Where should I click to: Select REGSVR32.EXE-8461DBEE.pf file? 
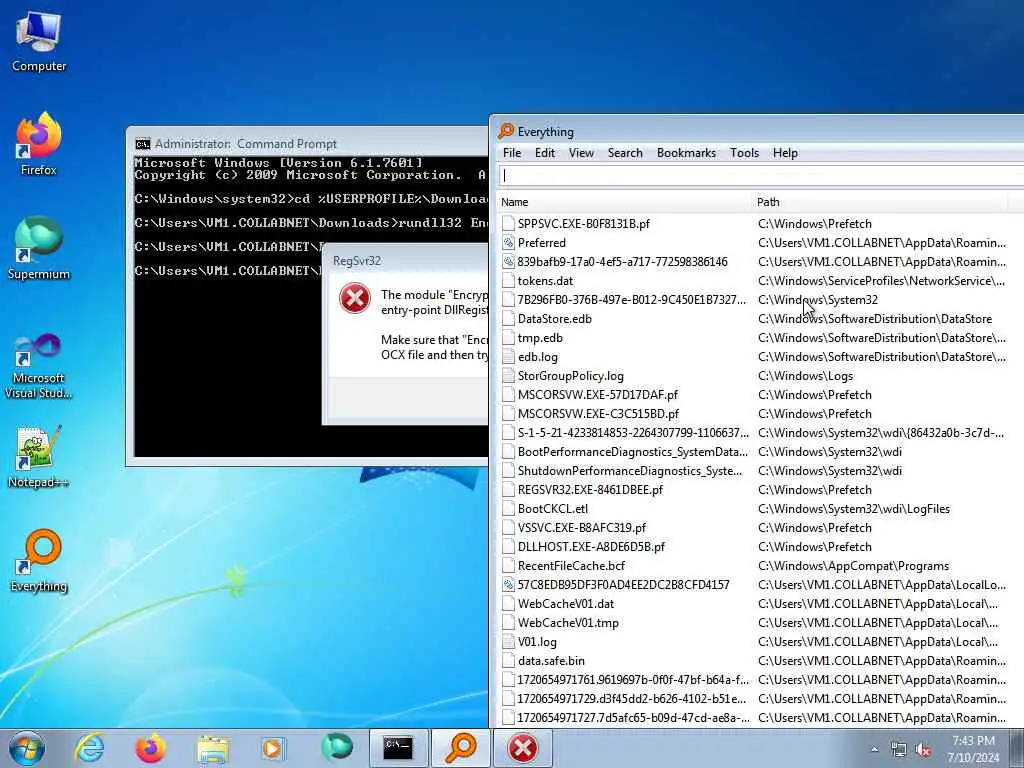click(x=760, y=490)
